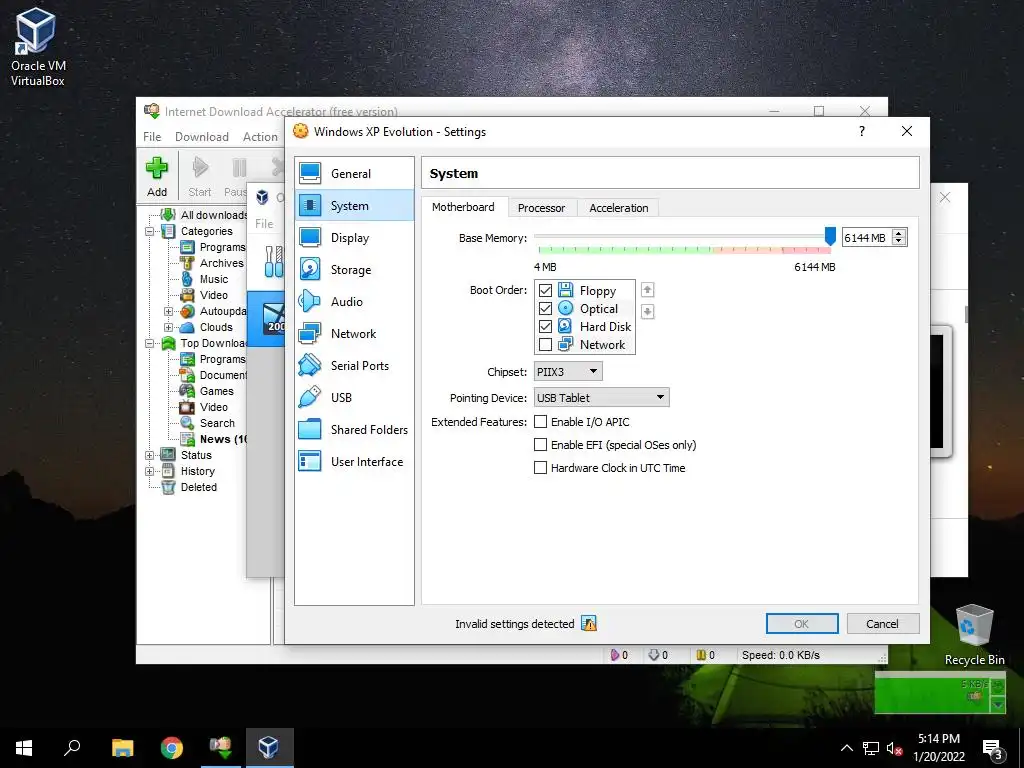Open the notification center icon
This screenshot has height=768, width=1024.
point(993,748)
